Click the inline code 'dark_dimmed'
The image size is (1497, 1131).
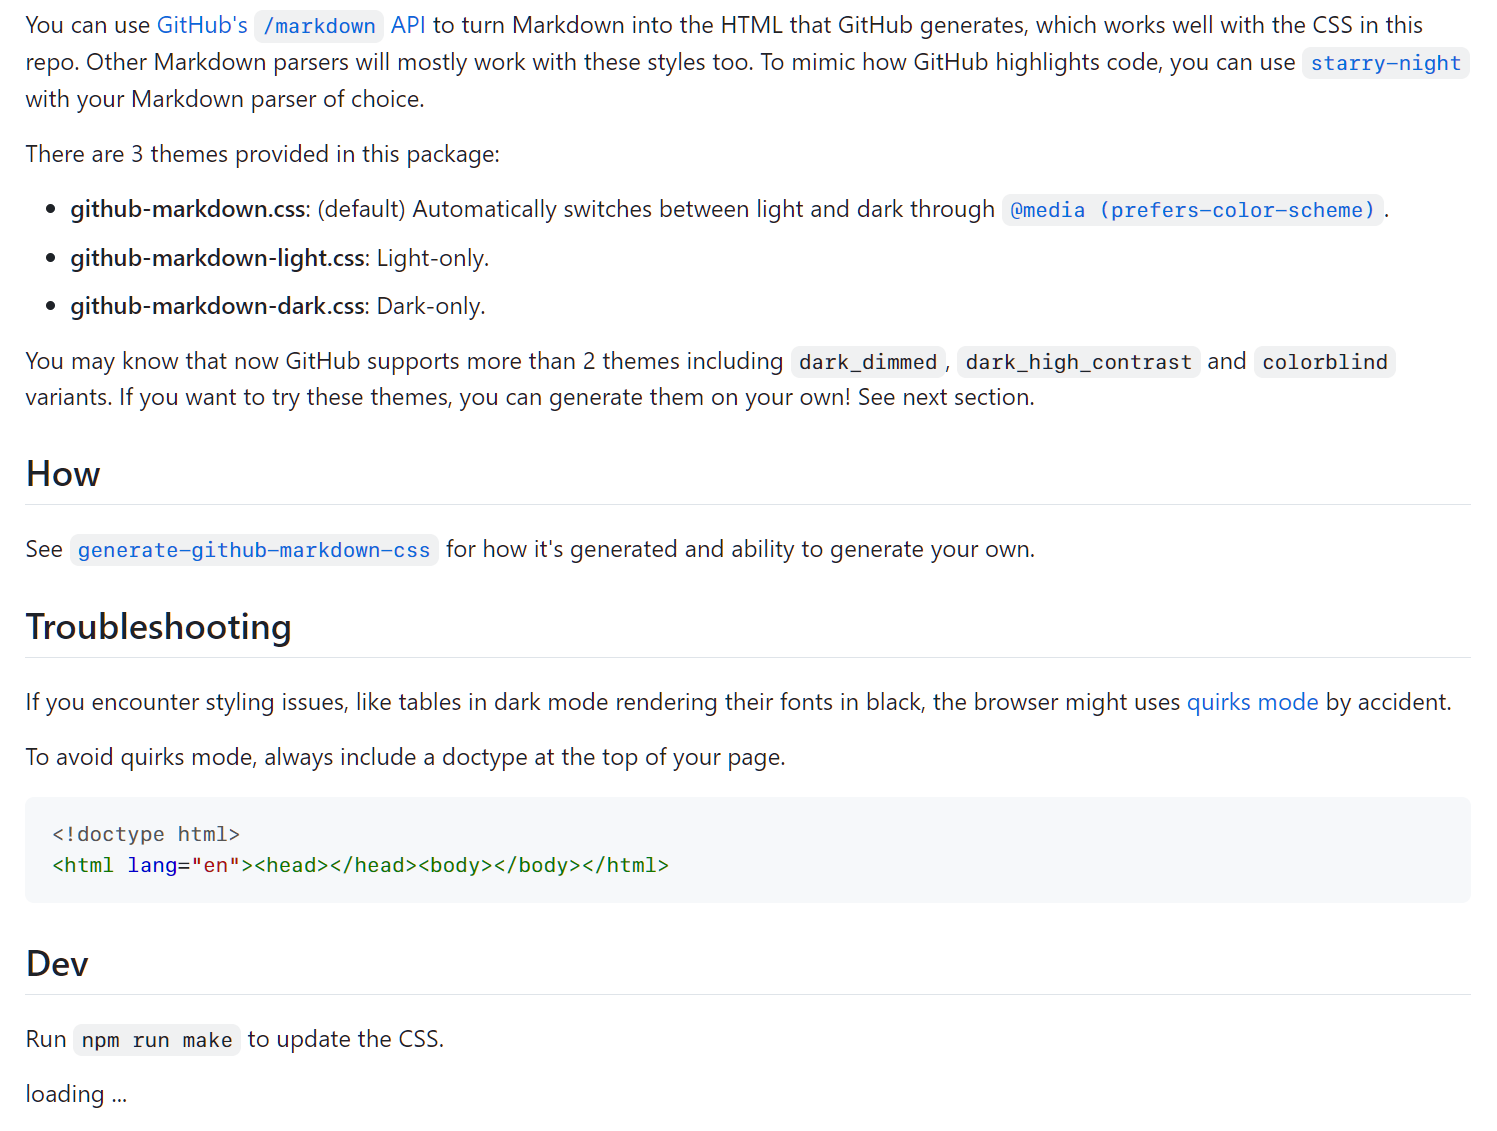868,362
